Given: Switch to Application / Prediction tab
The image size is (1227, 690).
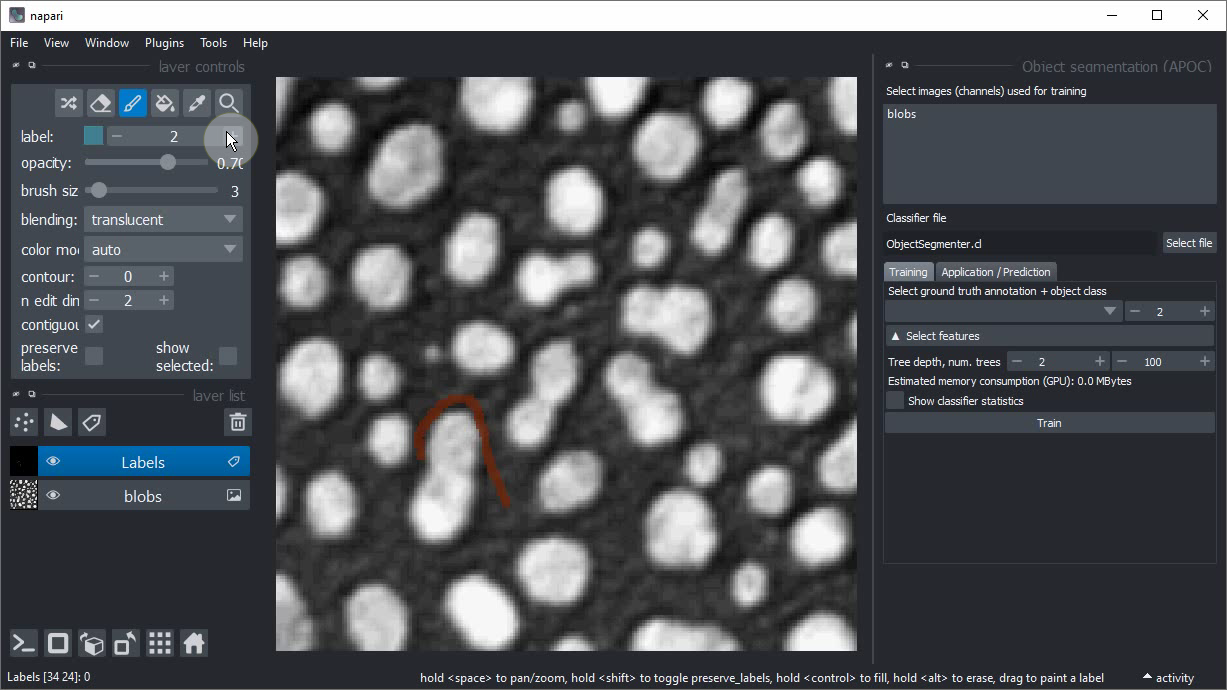Looking at the screenshot, I should [x=995, y=272].
